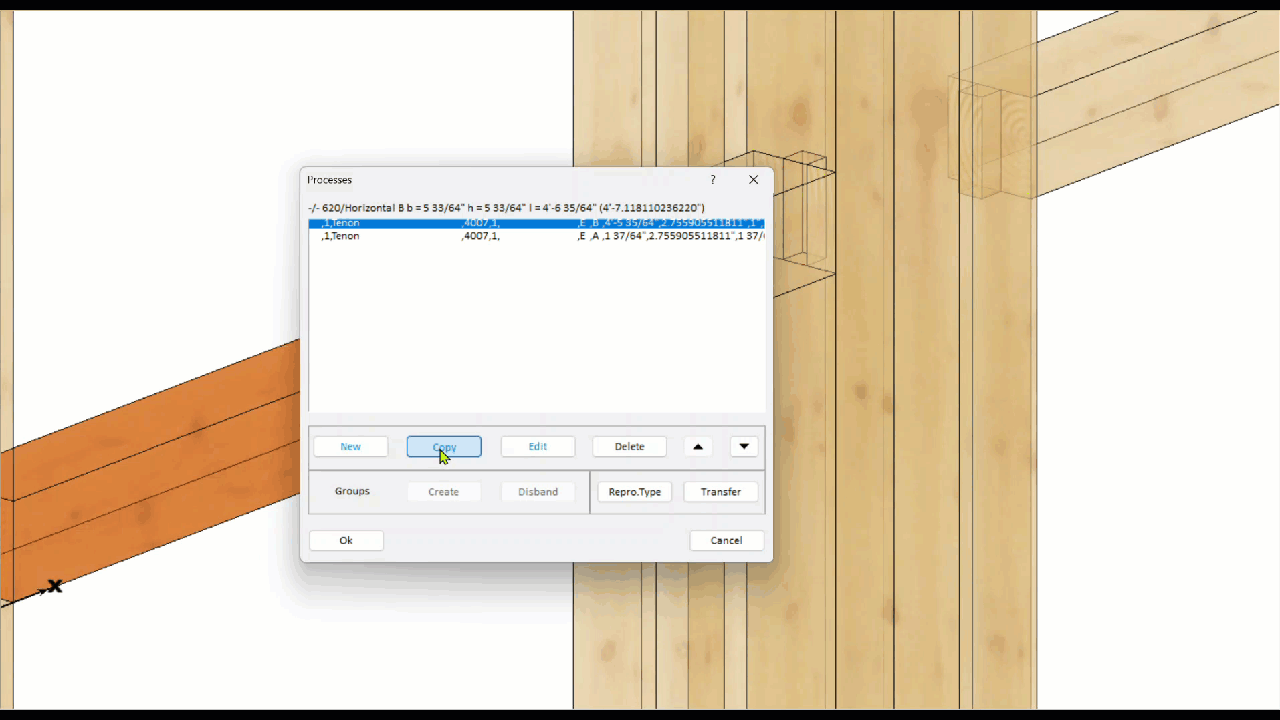Click the Create group button
The height and width of the screenshot is (720, 1280).
(443, 492)
